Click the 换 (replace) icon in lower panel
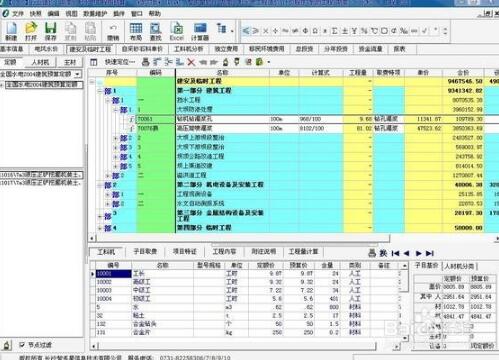This screenshot has width=499, height=360. (x=383, y=253)
